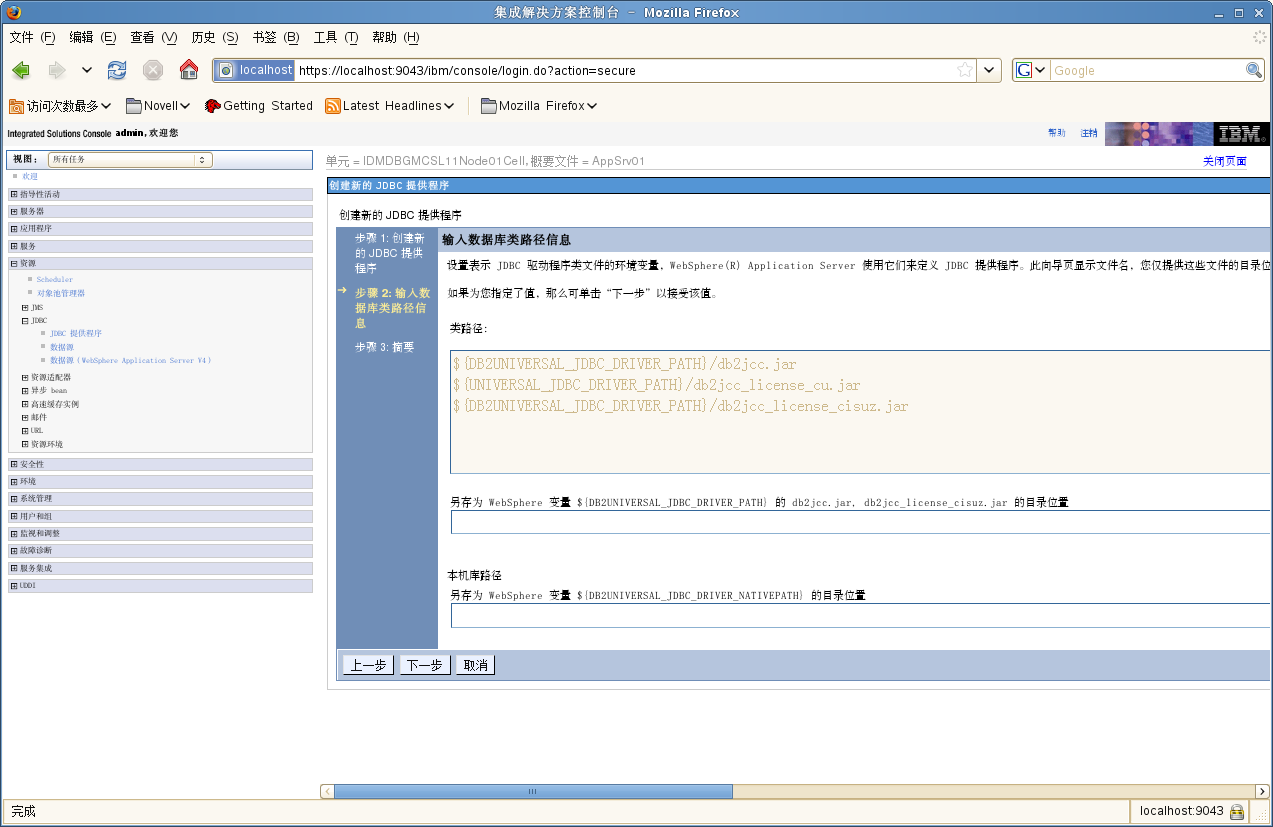Click the Stop loading icon
The image size is (1273, 827).
[x=153, y=70]
